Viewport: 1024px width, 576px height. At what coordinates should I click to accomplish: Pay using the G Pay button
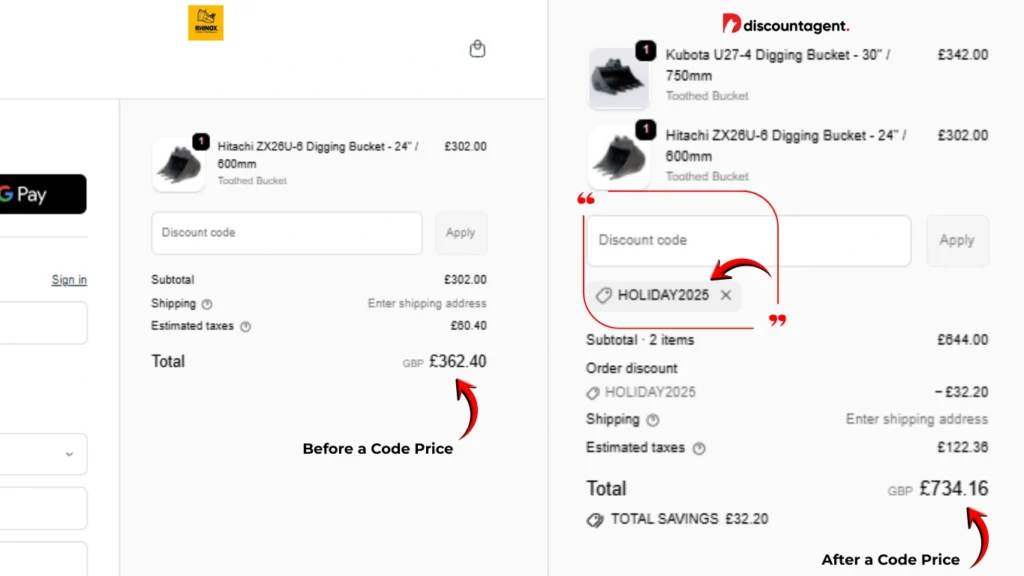tap(40, 194)
